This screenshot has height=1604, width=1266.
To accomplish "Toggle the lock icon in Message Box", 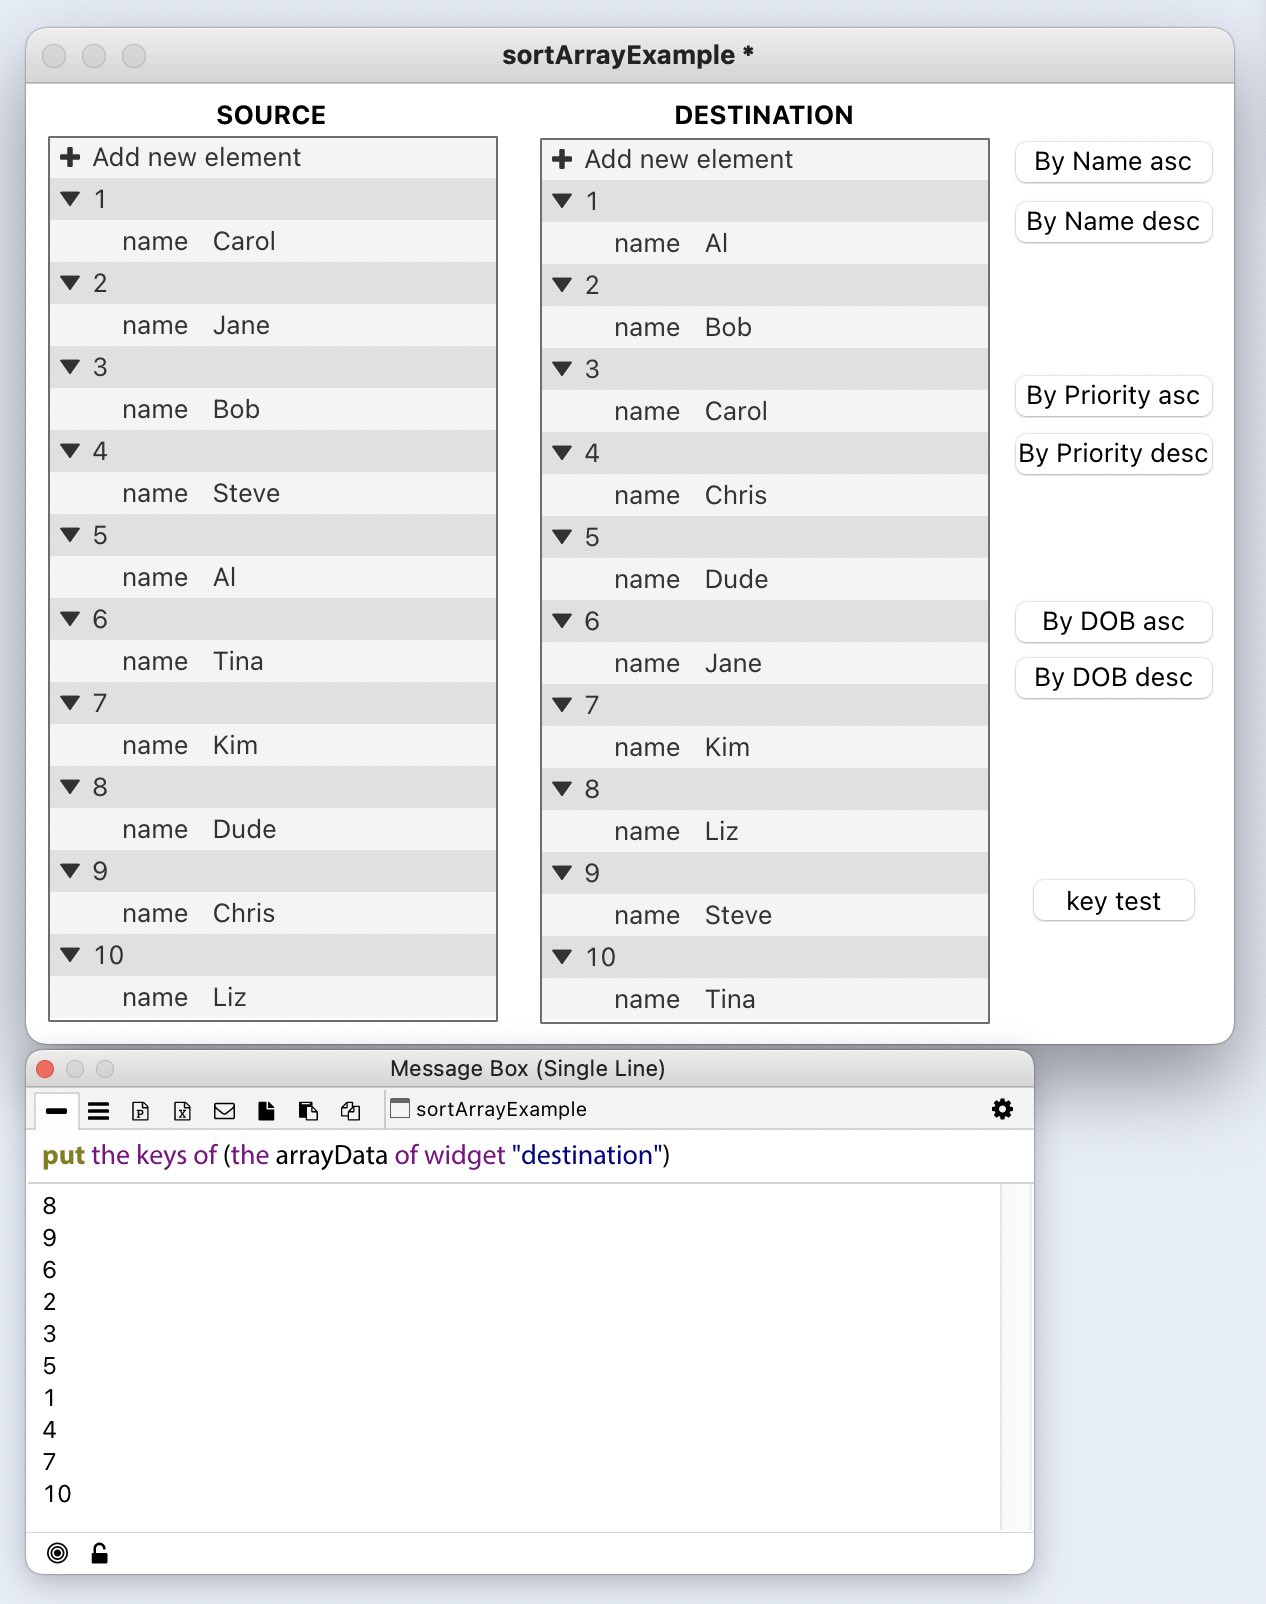I will (99, 1553).
